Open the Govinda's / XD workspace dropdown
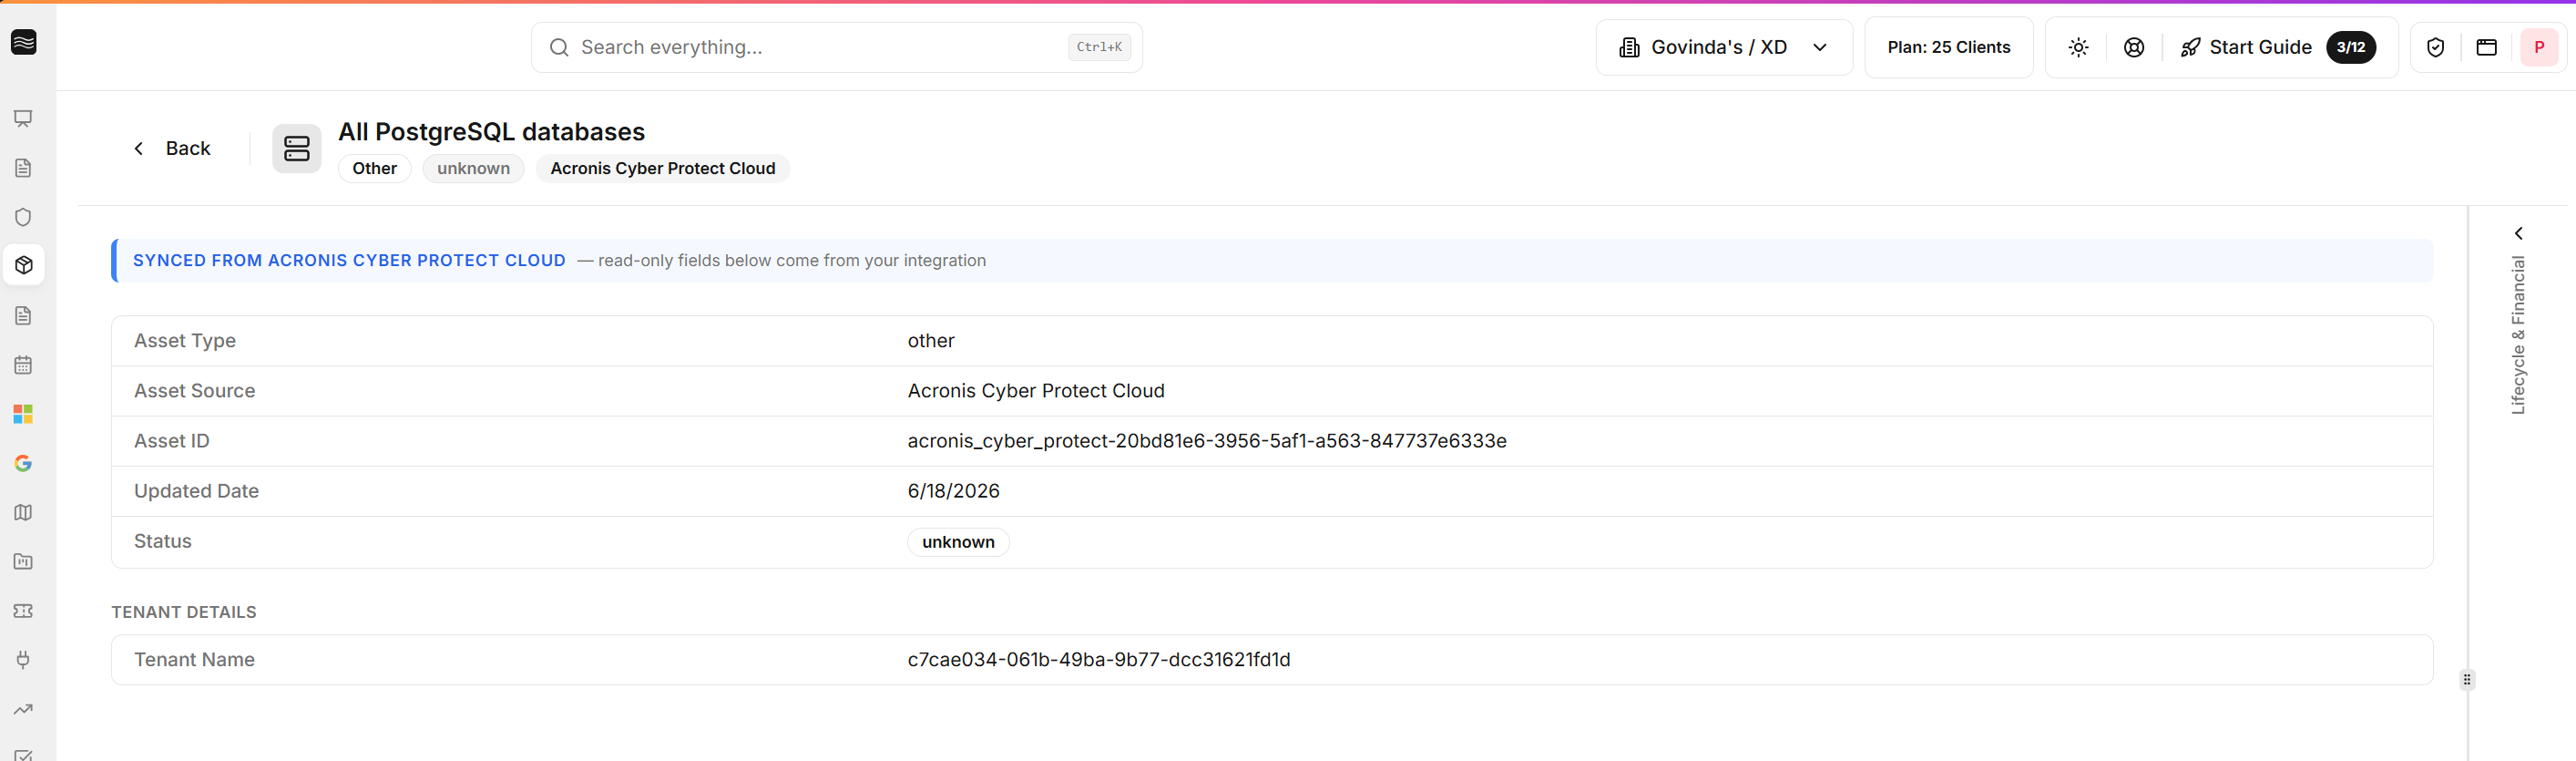This screenshot has height=761, width=2576. (x=1724, y=47)
